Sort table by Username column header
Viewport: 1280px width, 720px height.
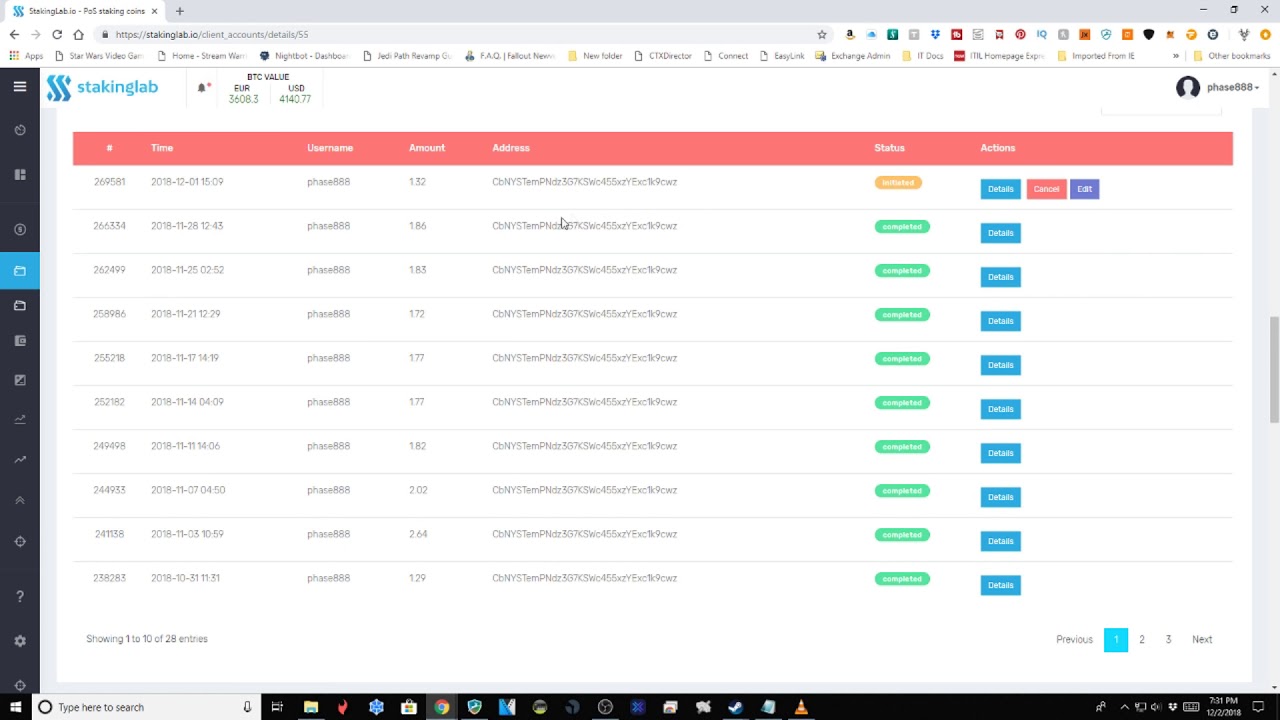pyautogui.click(x=330, y=148)
